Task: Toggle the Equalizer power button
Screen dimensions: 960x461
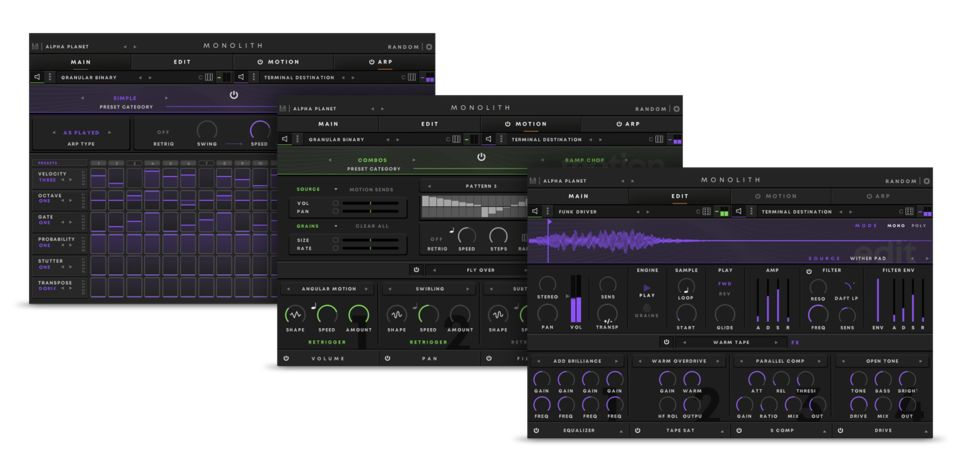Action: click(536, 431)
